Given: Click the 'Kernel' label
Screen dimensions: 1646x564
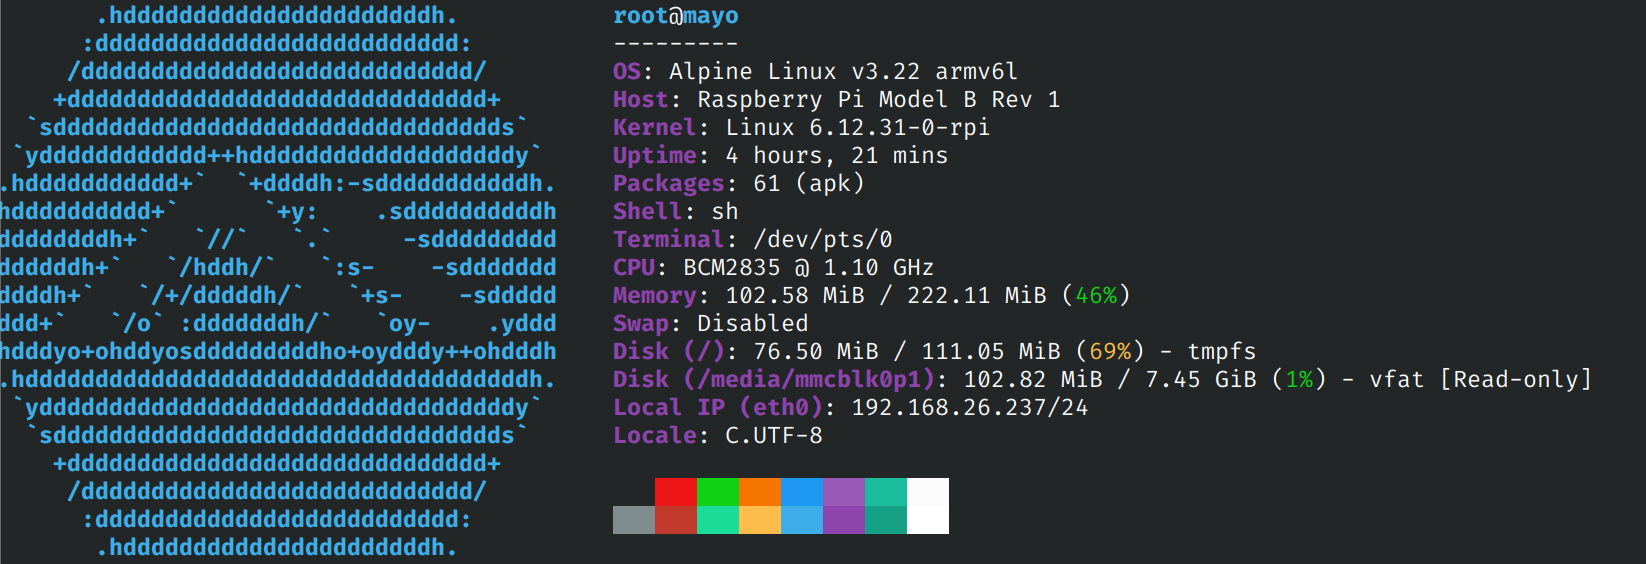Looking at the screenshot, I should (655, 128).
